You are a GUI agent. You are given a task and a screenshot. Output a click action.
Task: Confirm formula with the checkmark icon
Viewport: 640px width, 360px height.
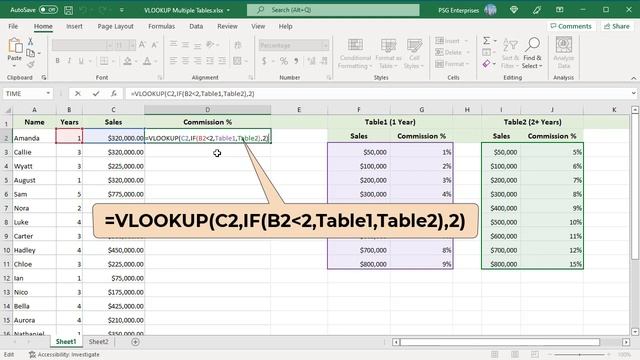(96, 93)
